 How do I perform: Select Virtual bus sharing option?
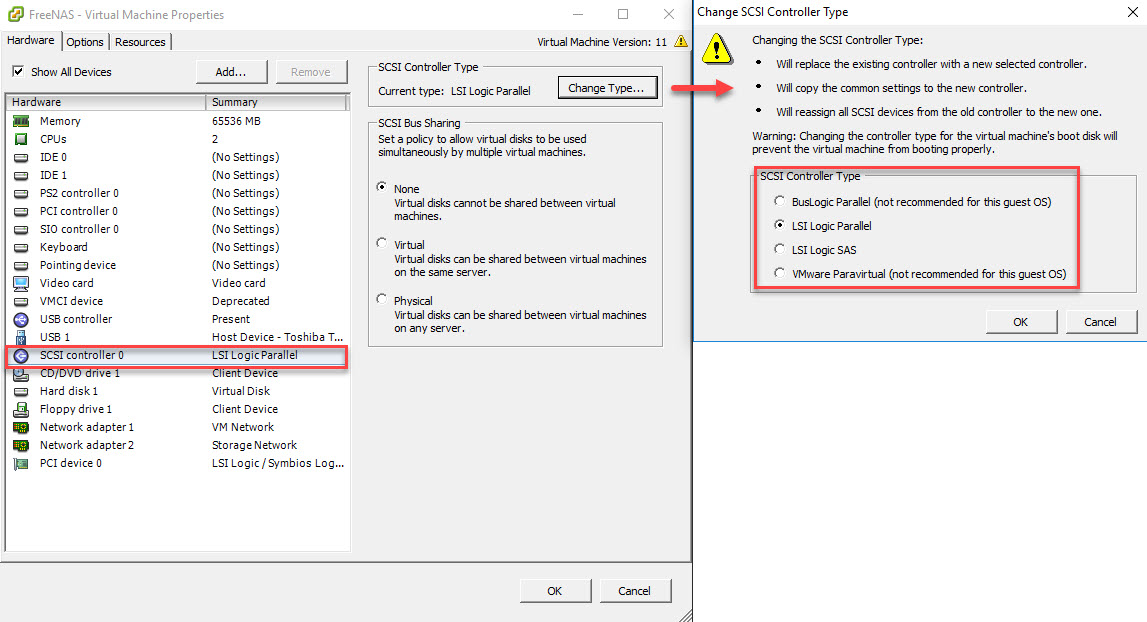(x=382, y=243)
